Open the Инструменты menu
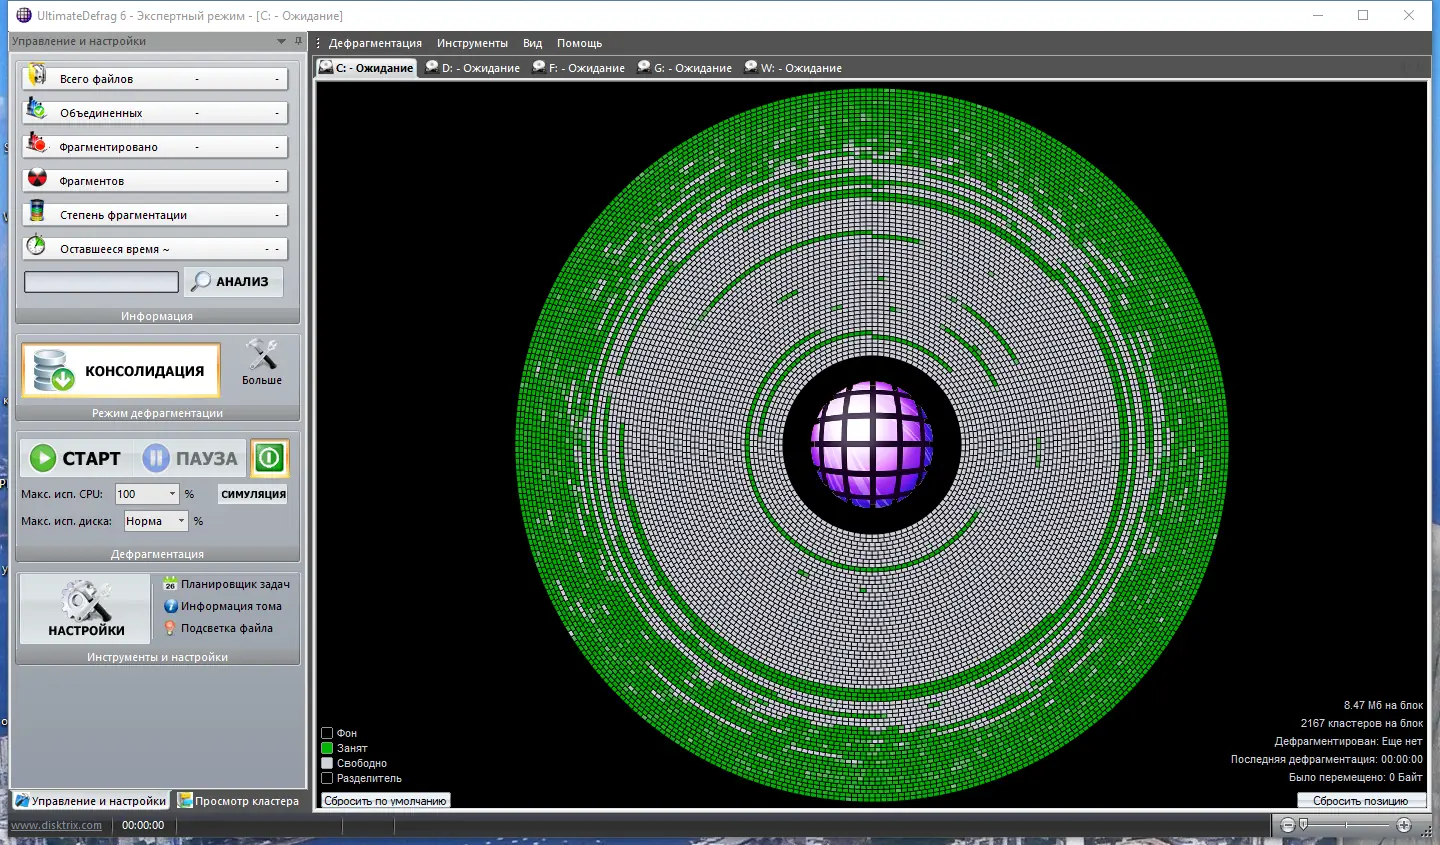 pyautogui.click(x=472, y=43)
